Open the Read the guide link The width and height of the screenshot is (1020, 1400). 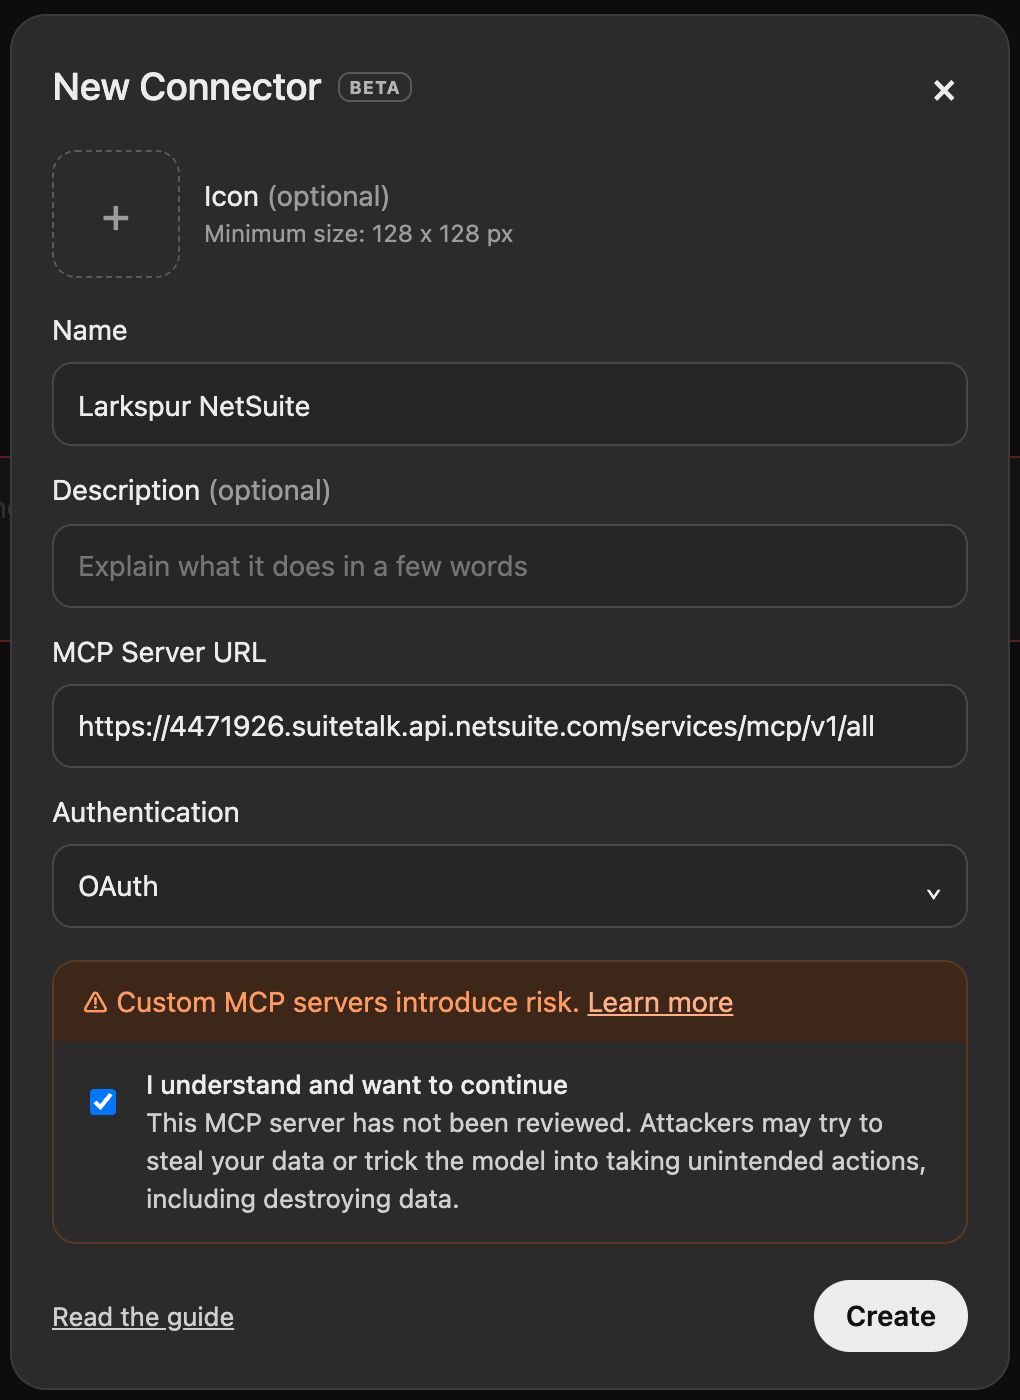point(143,1317)
